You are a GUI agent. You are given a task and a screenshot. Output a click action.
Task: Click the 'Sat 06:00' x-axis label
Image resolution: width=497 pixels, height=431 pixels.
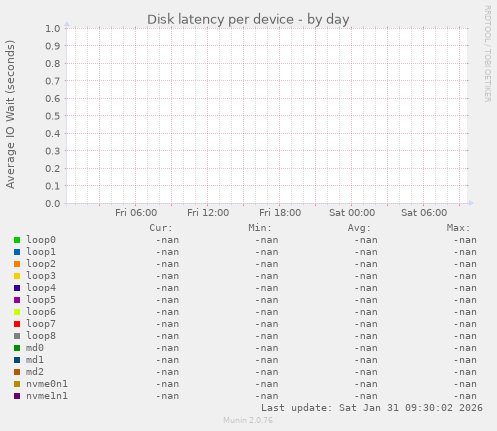coord(424,213)
